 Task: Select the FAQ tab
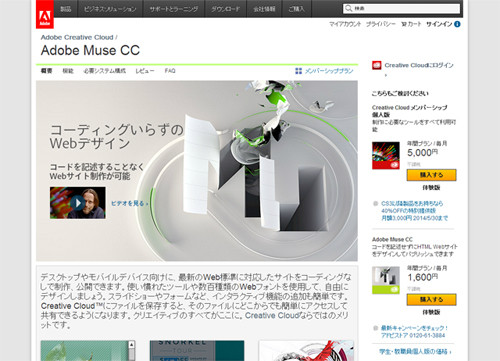pyautogui.click(x=170, y=71)
